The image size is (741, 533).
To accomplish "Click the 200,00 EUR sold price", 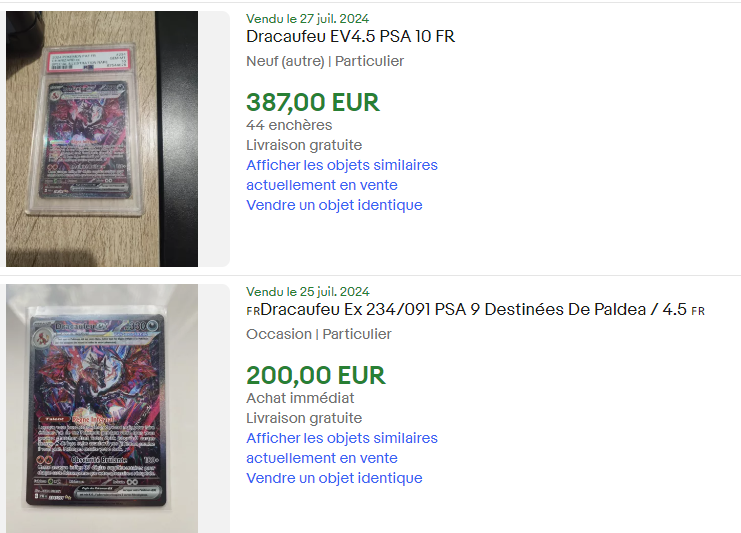I will click(316, 376).
